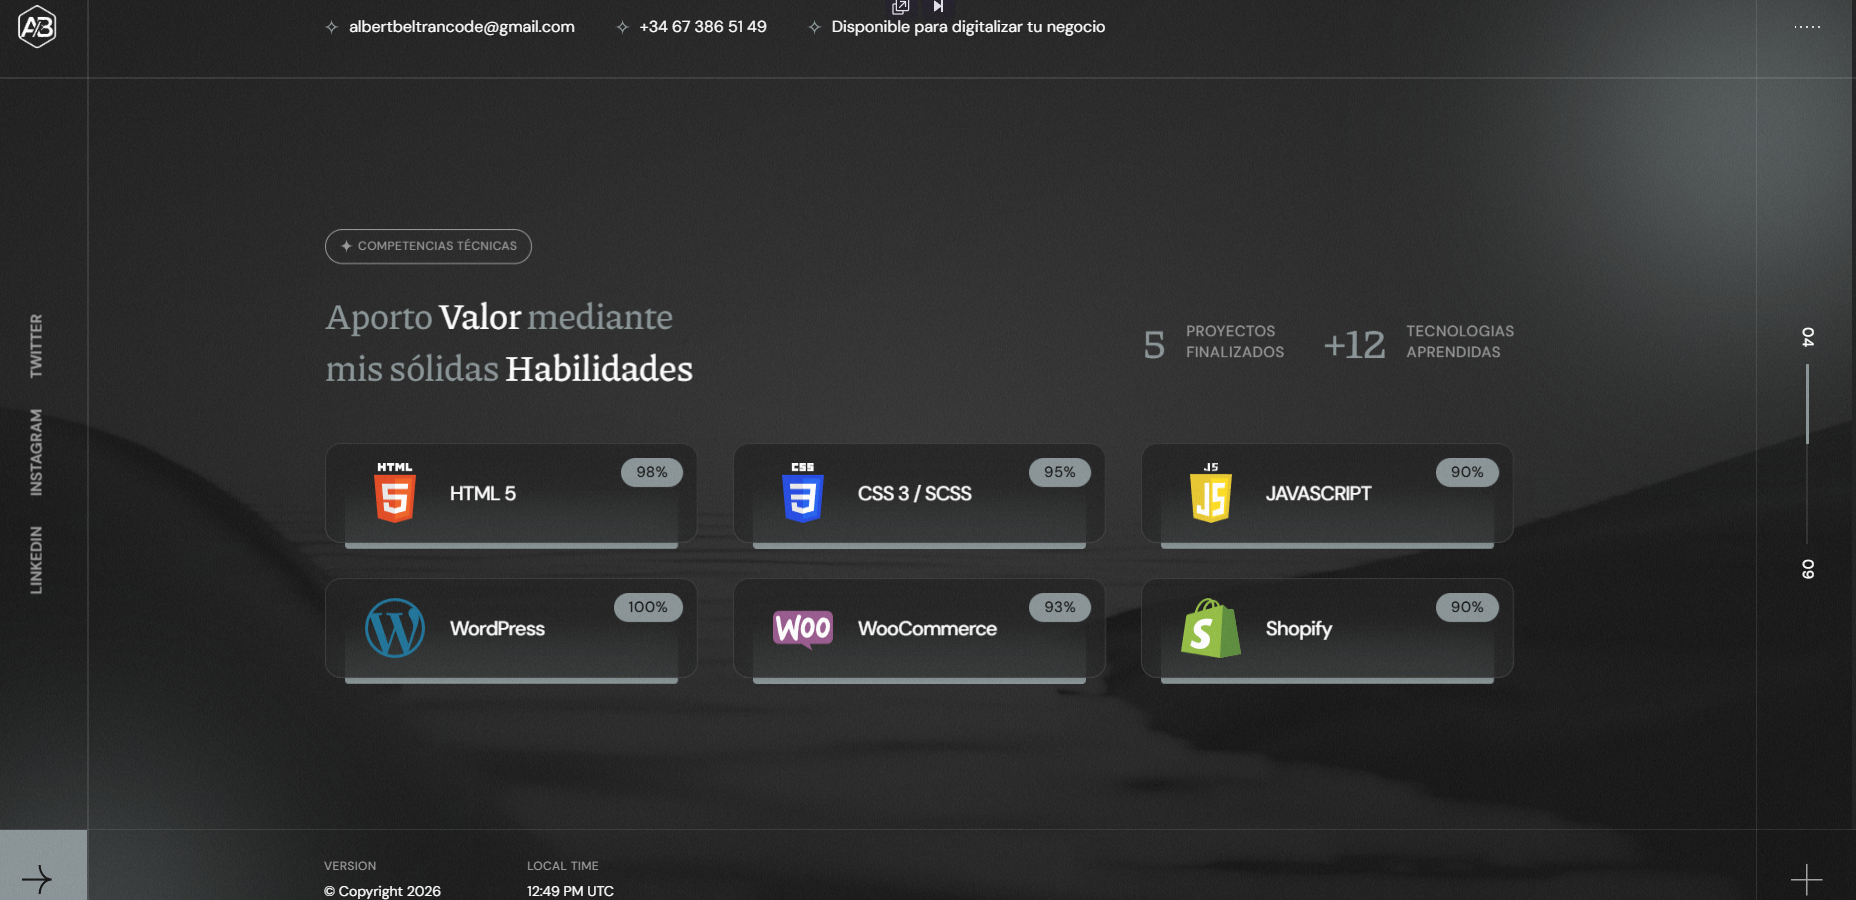Image resolution: width=1856 pixels, height=900 pixels.
Task: Click the HTML 5 skill progress bar
Action: [x=511, y=546]
